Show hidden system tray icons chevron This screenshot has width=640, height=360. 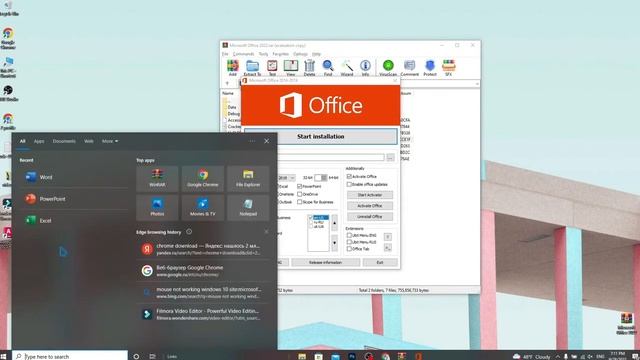tap(558, 356)
